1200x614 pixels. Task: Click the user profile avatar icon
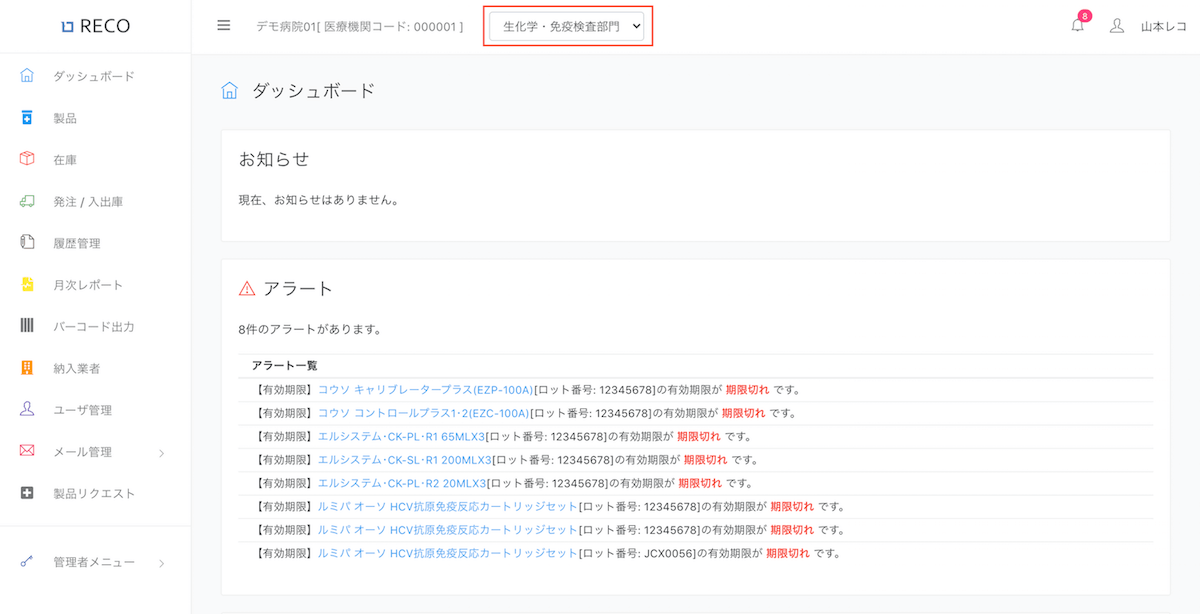coord(1117,26)
